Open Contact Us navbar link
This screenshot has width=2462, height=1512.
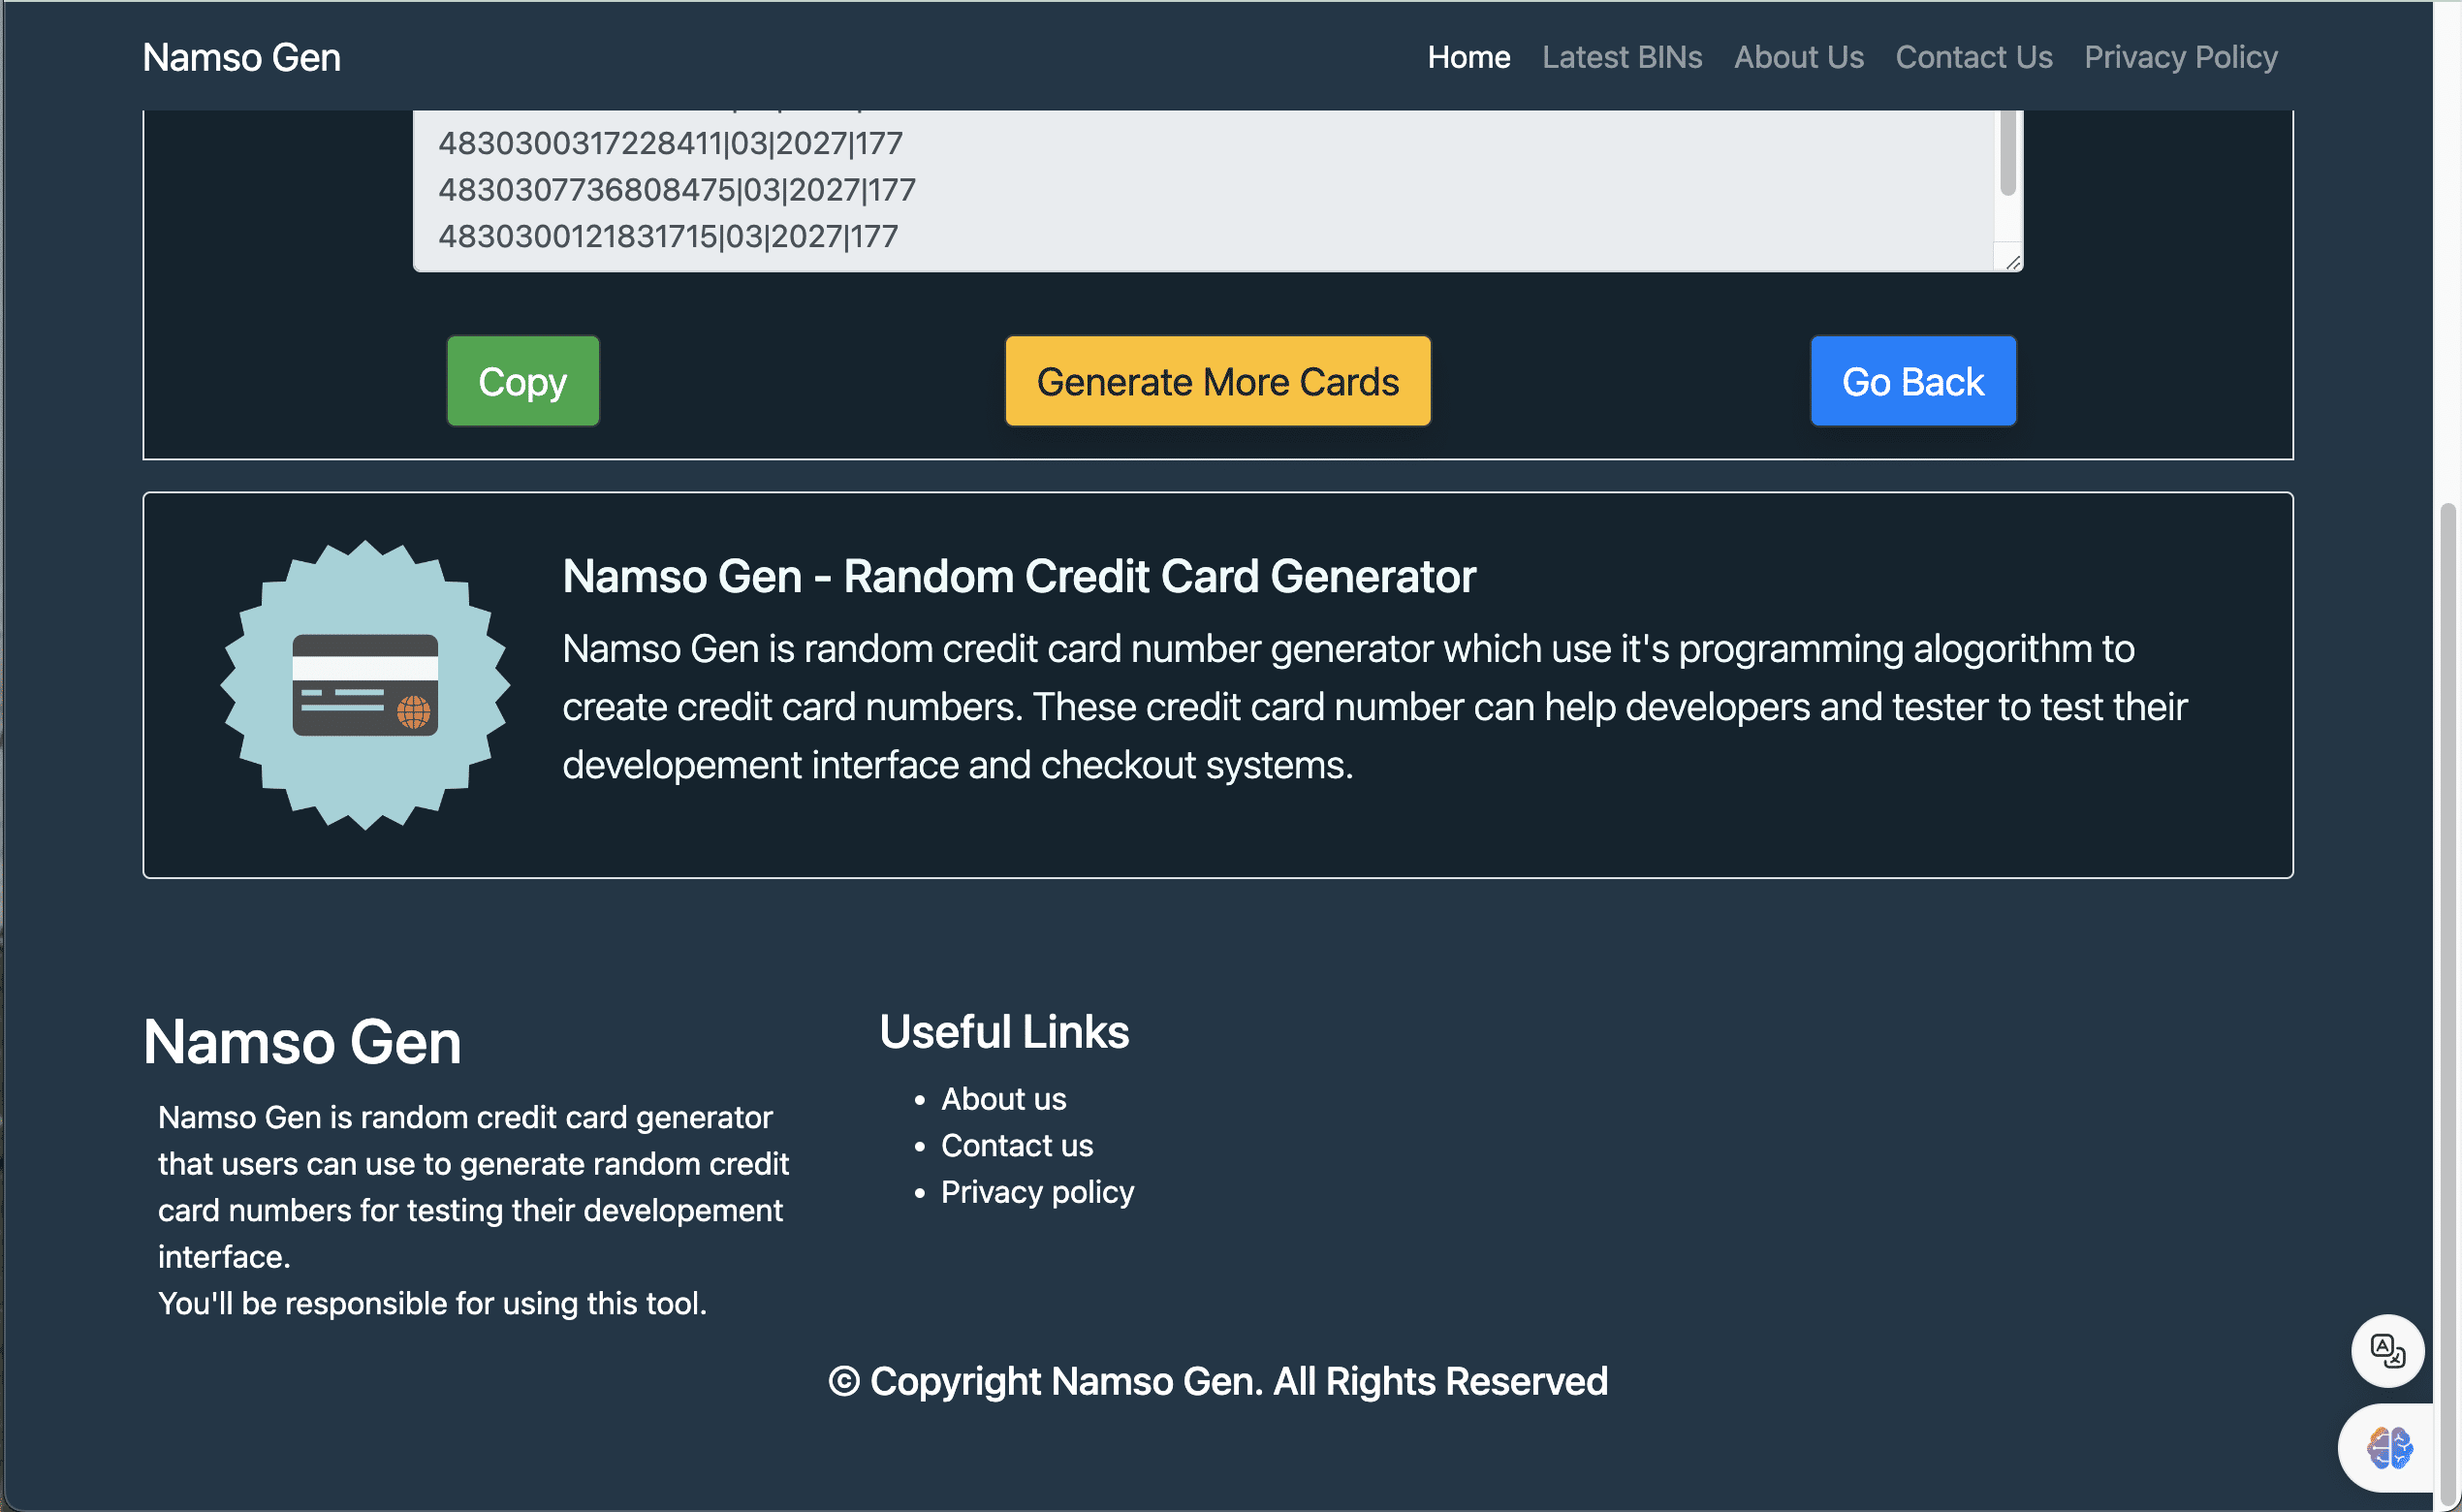coord(1973,57)
